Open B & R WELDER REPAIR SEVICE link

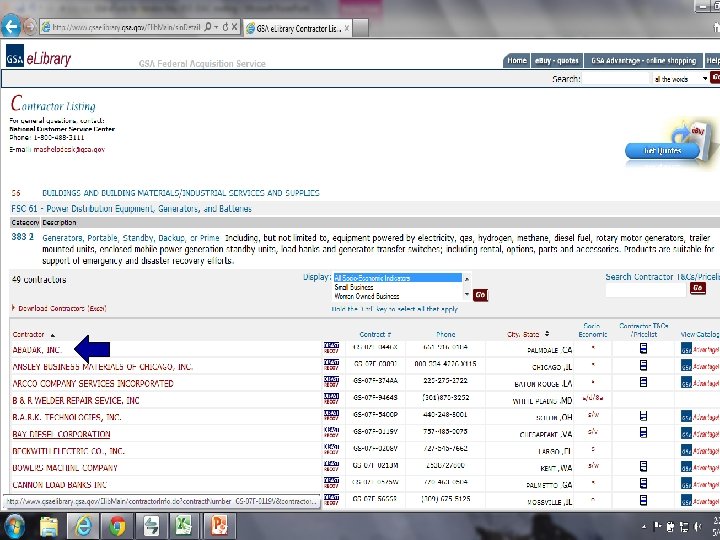(x=76, y=400)
